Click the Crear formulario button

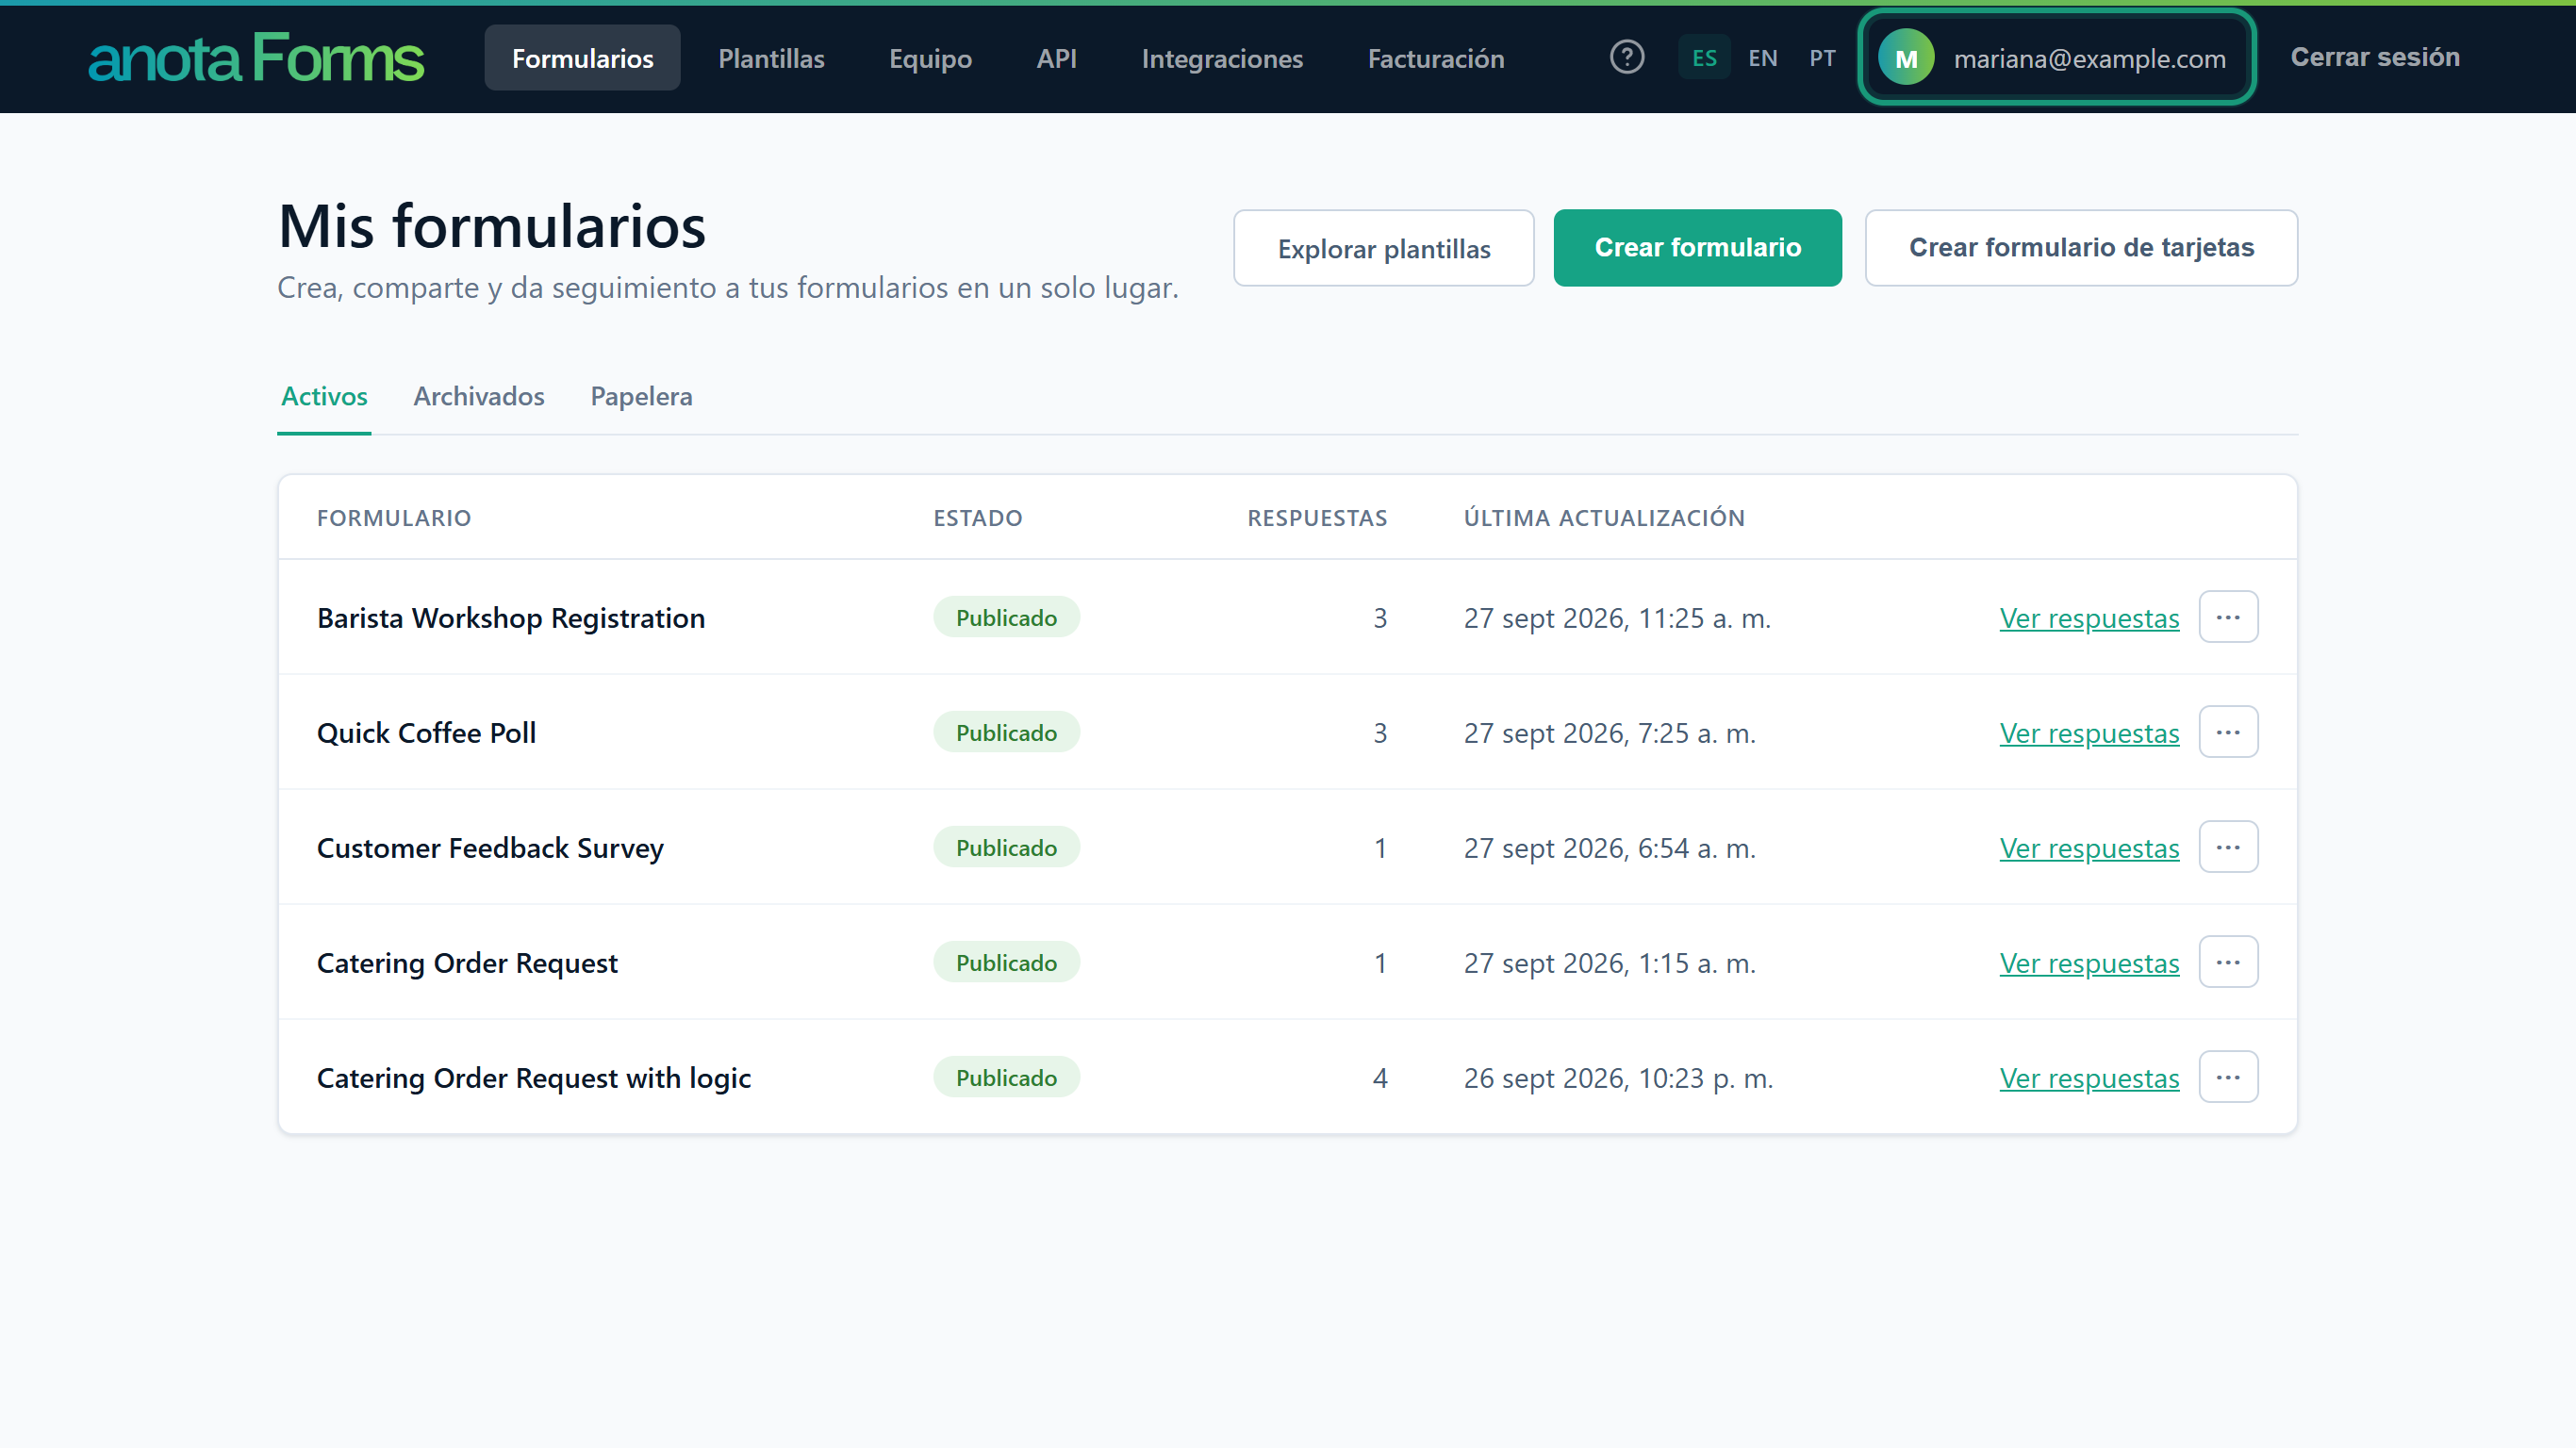tap(1697, 248)
